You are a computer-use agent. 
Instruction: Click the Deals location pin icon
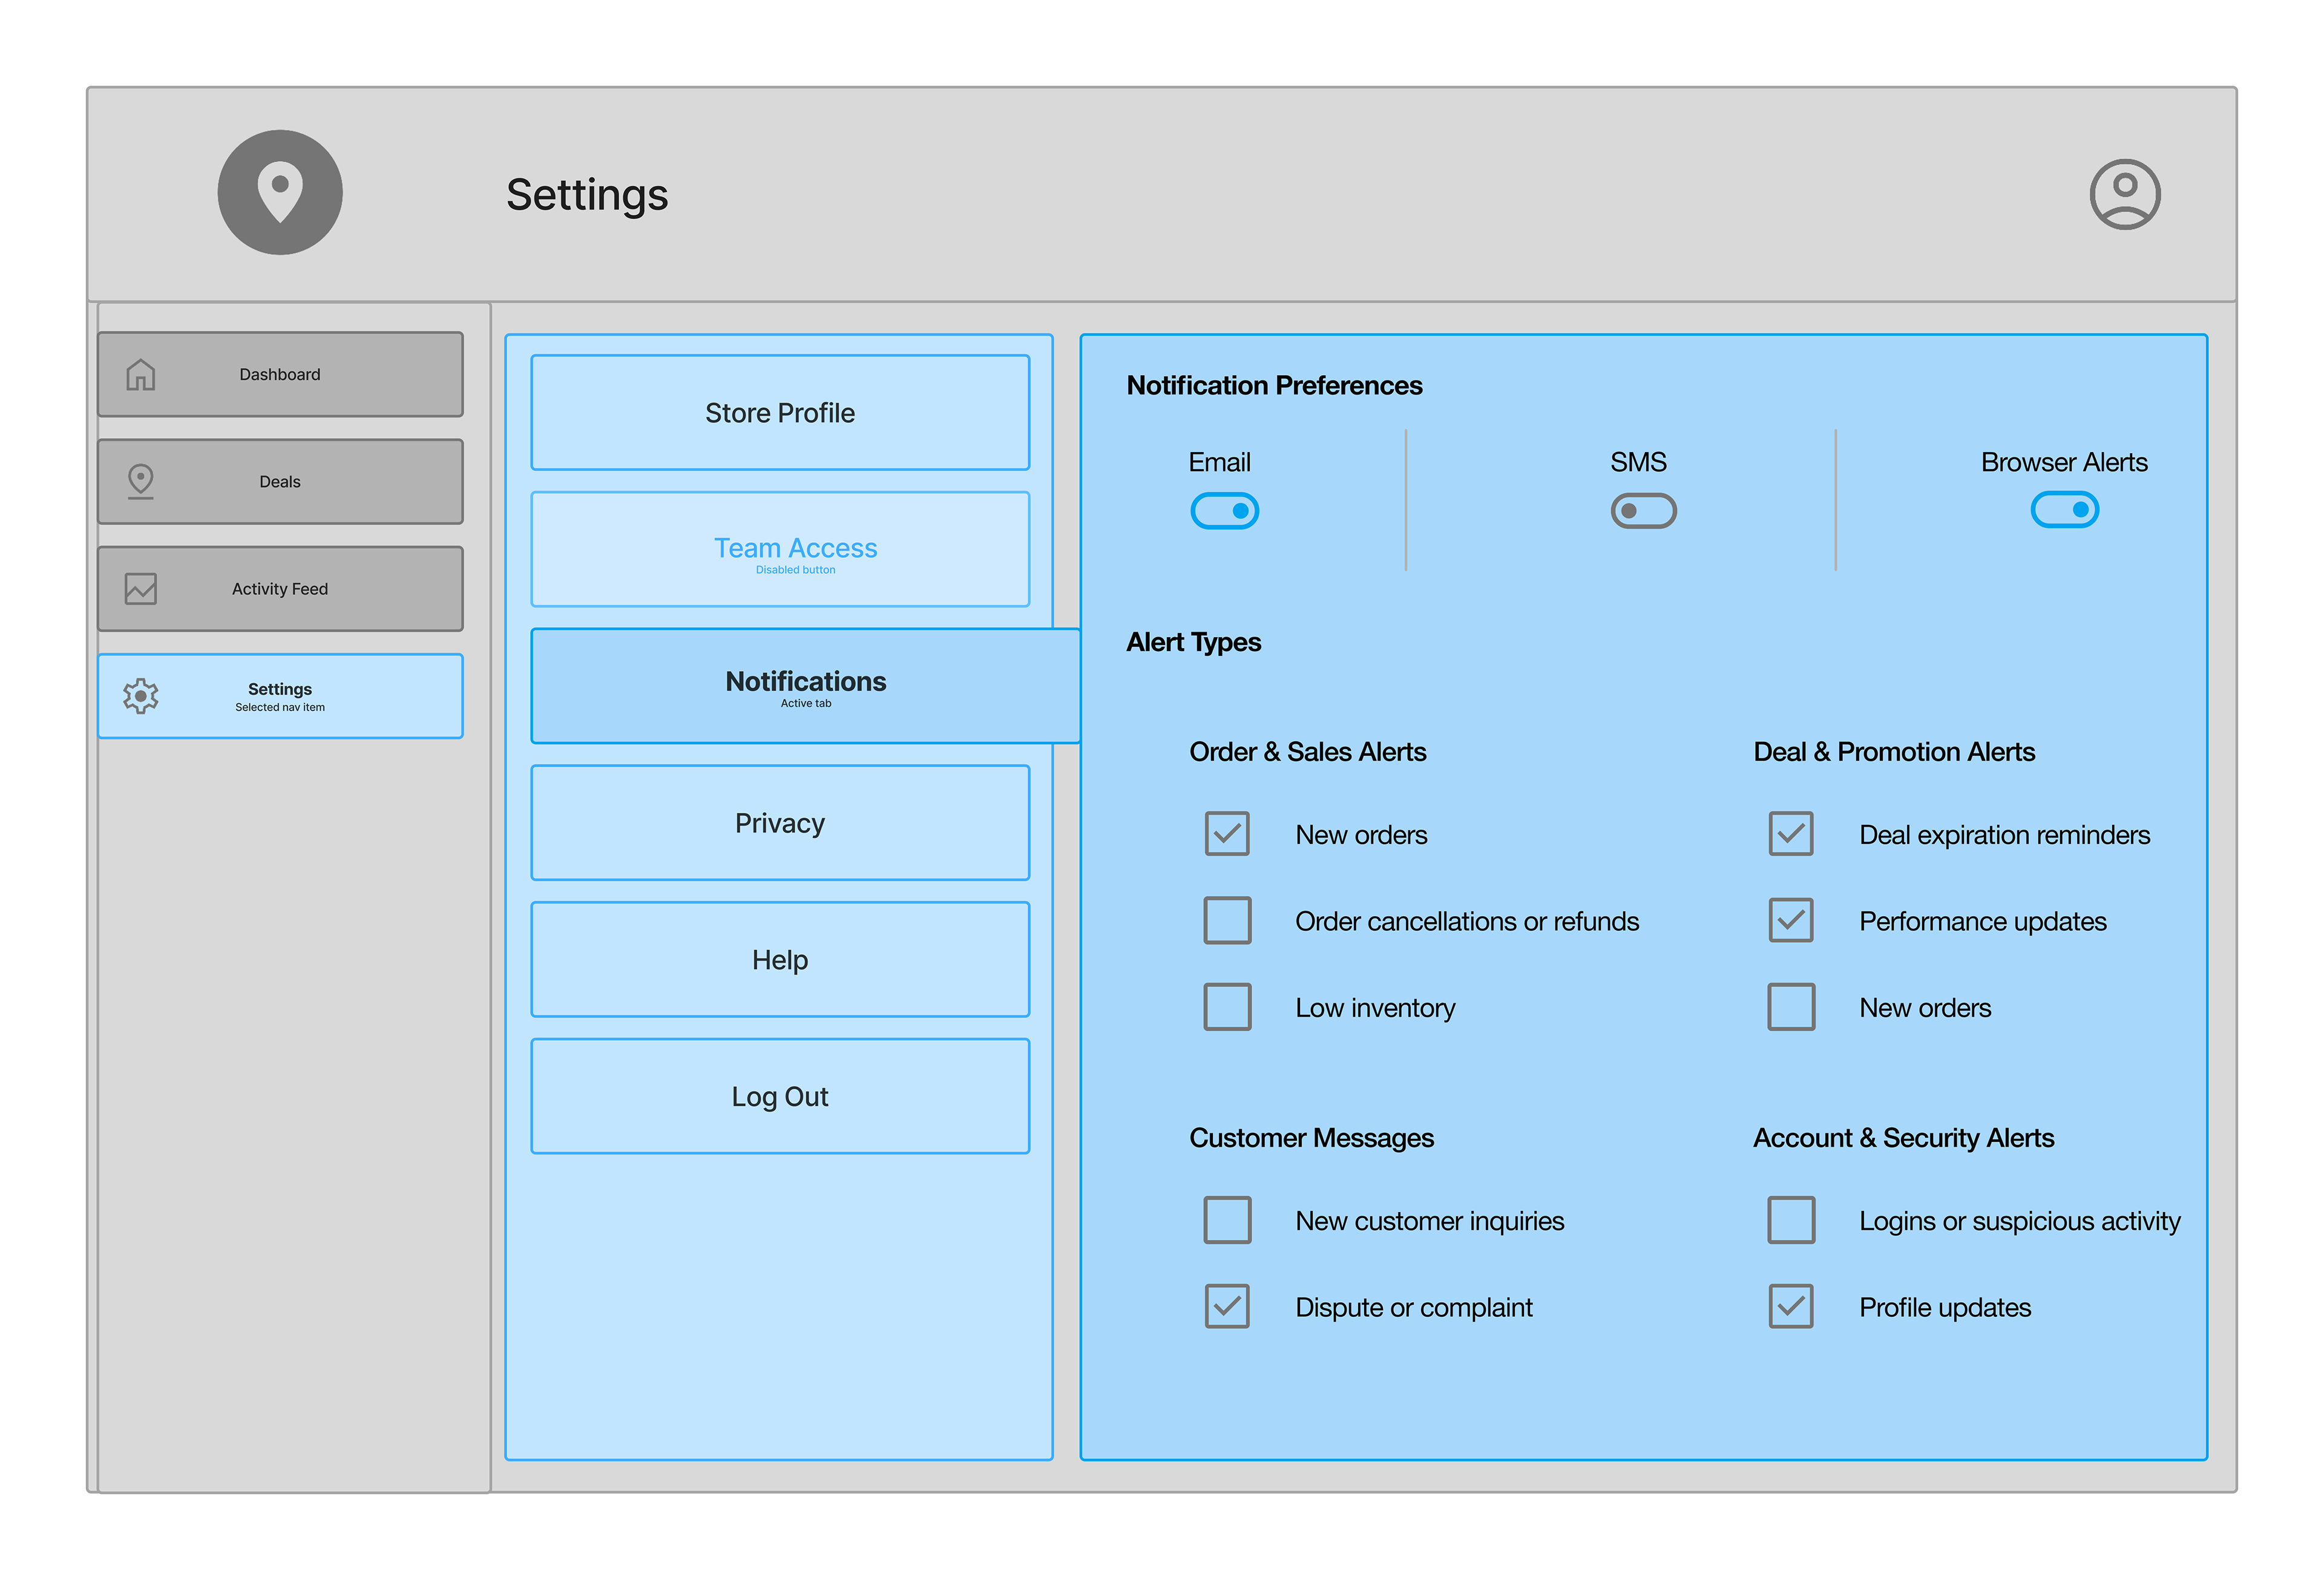141,481
